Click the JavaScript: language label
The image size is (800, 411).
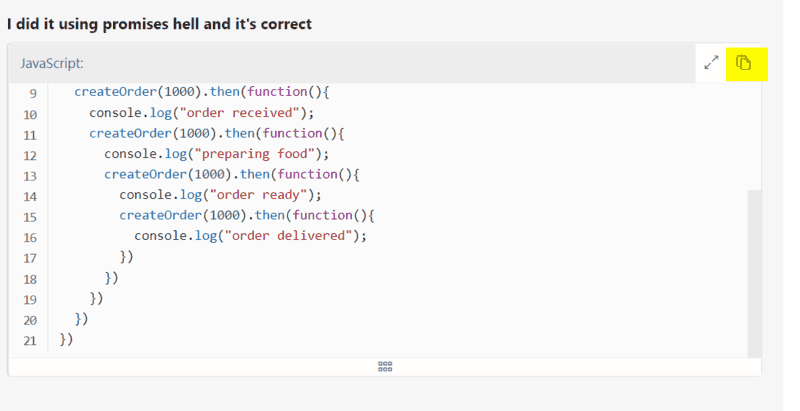(52, 63)
